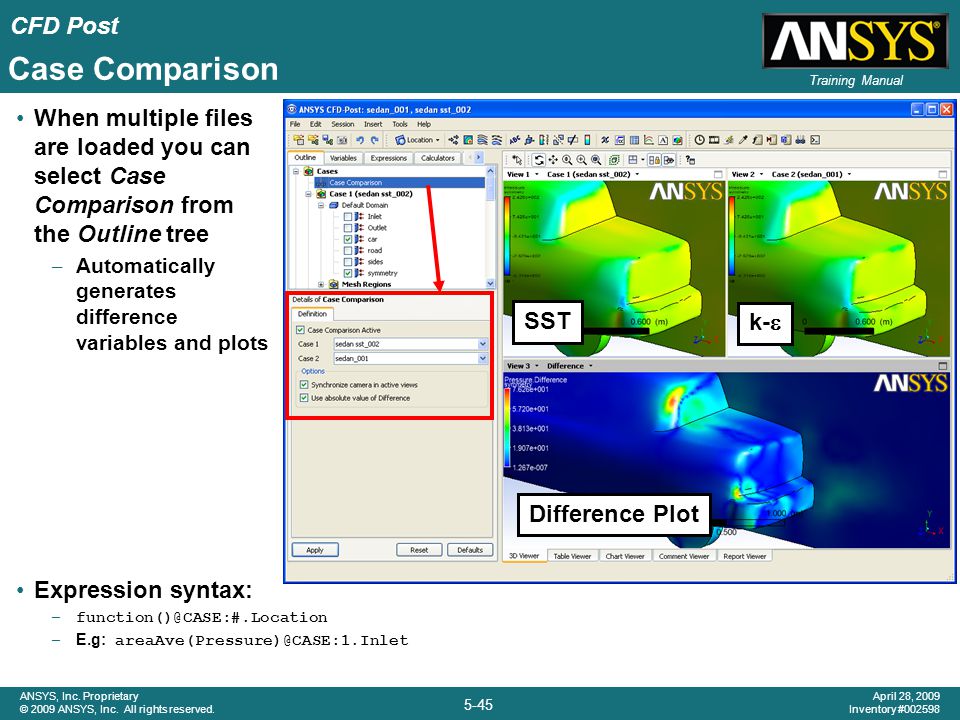Click the viewer shortcuts help icon
The image size is (960, 720).
click(690, 160)
